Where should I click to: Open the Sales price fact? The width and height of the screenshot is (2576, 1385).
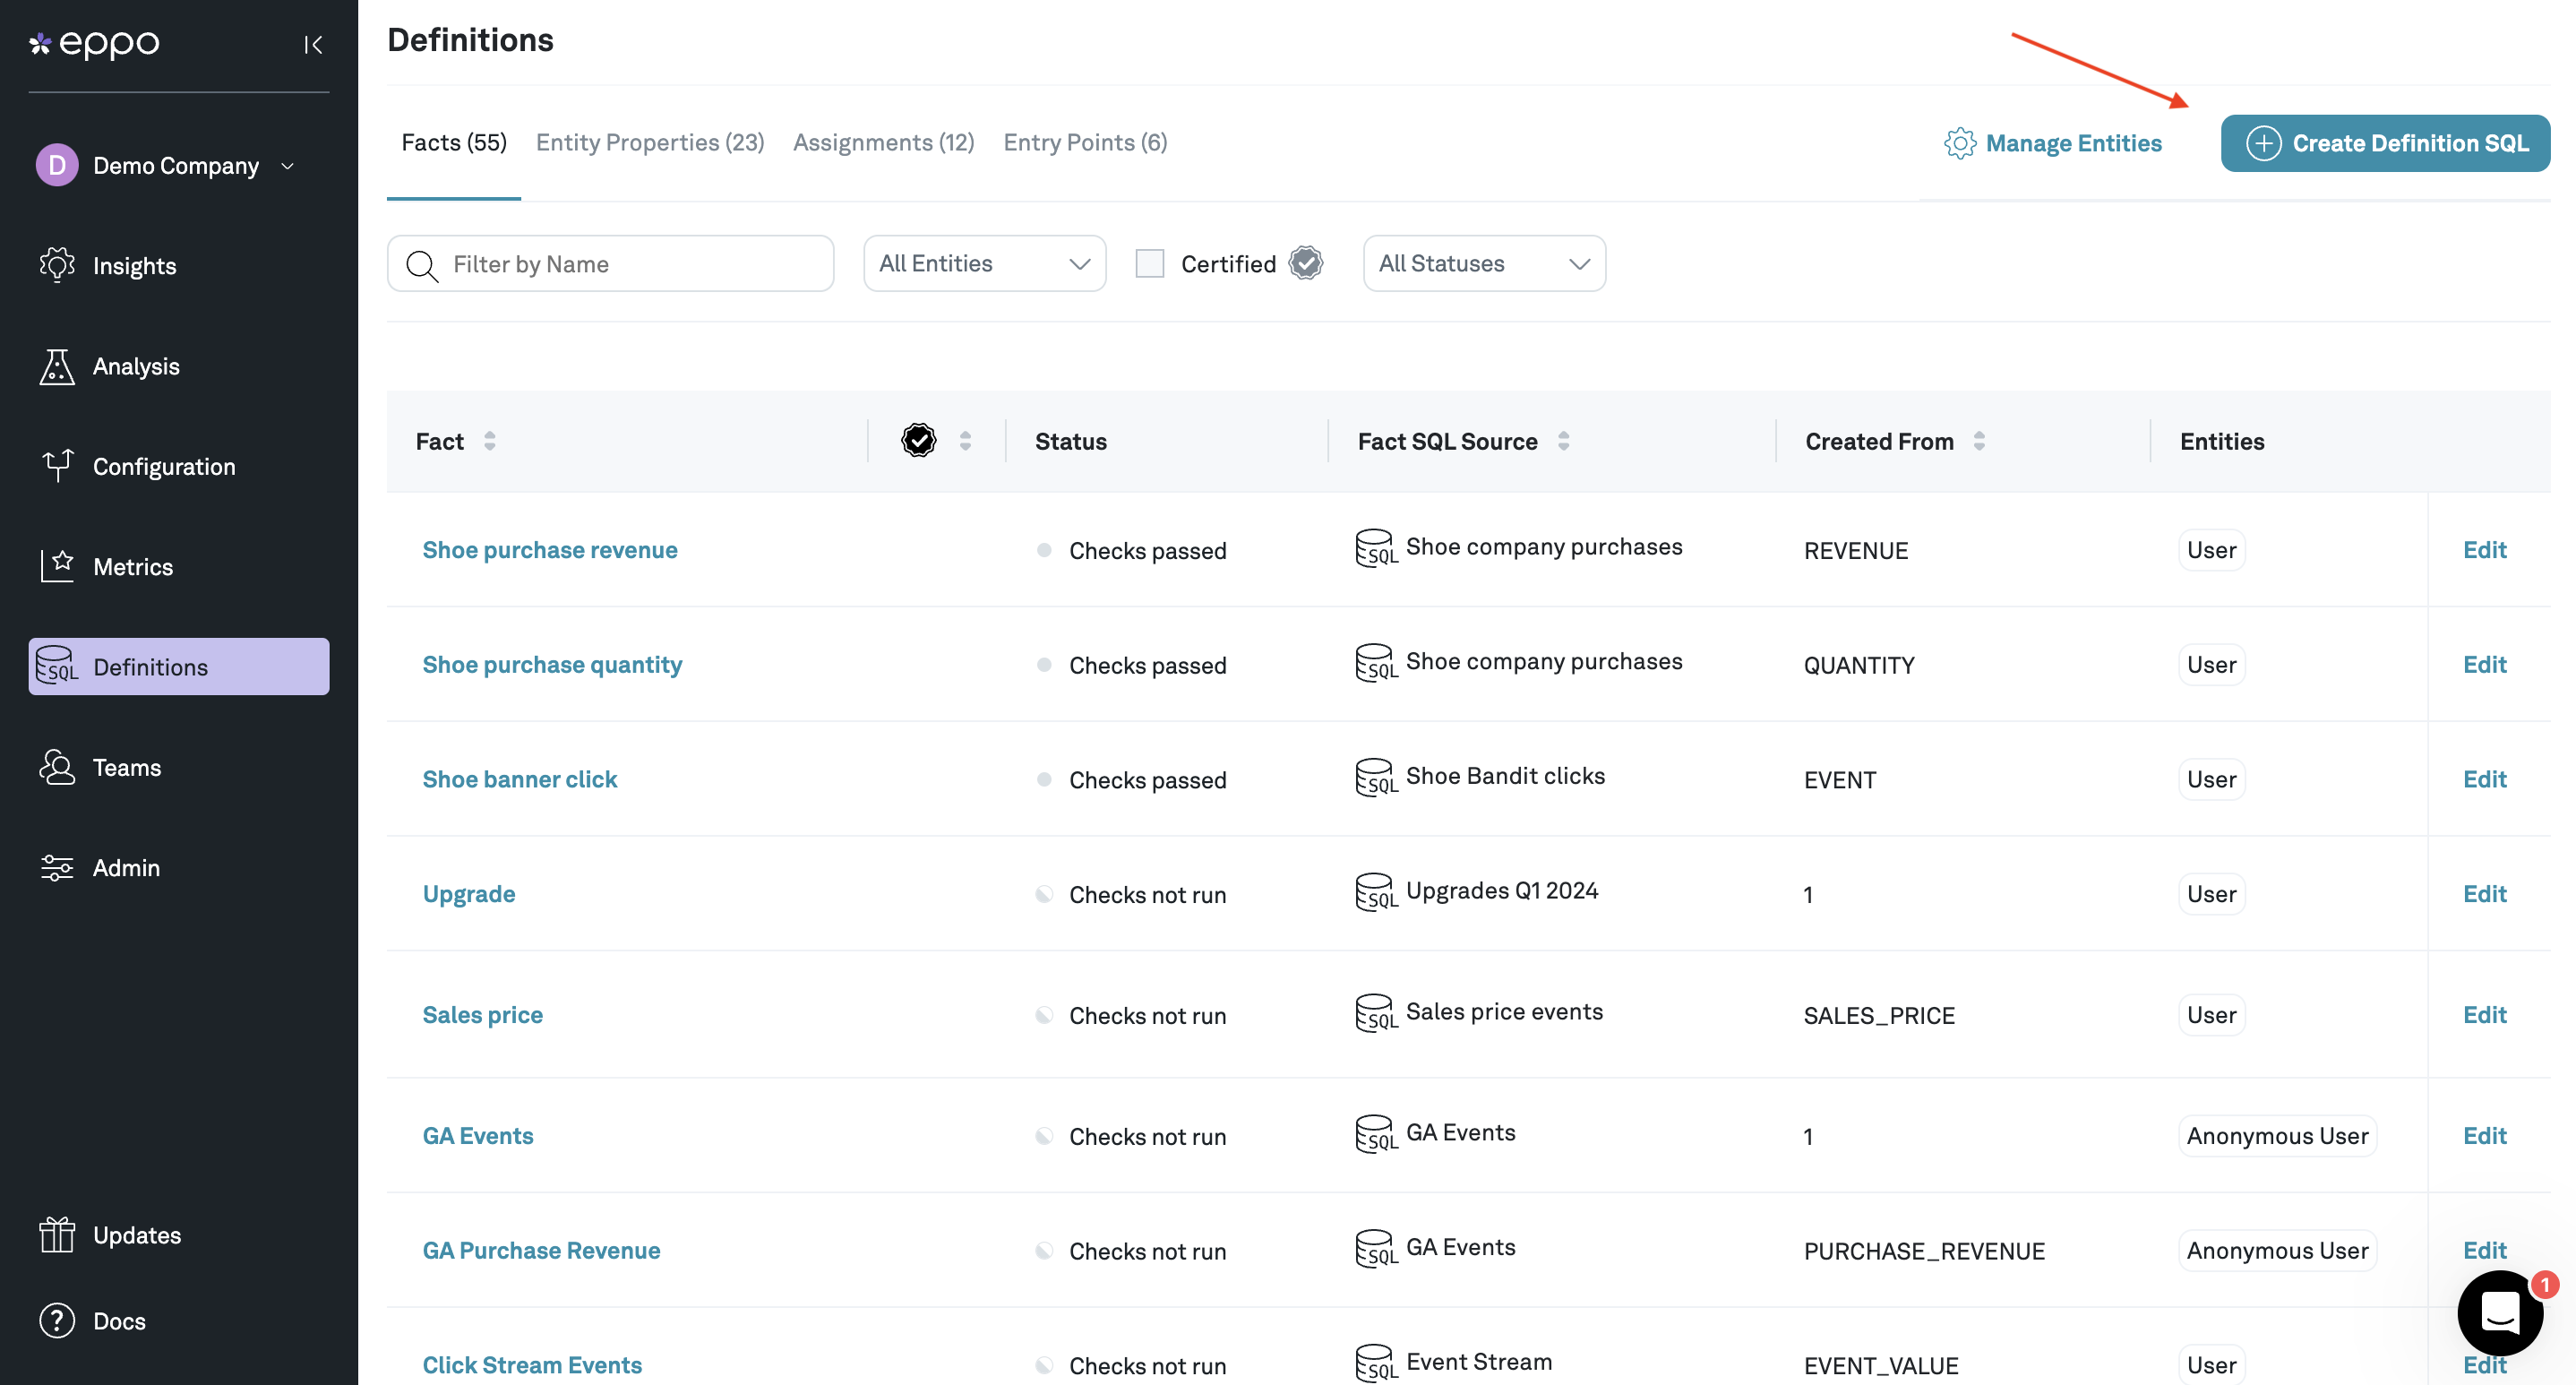(483, 1014)
